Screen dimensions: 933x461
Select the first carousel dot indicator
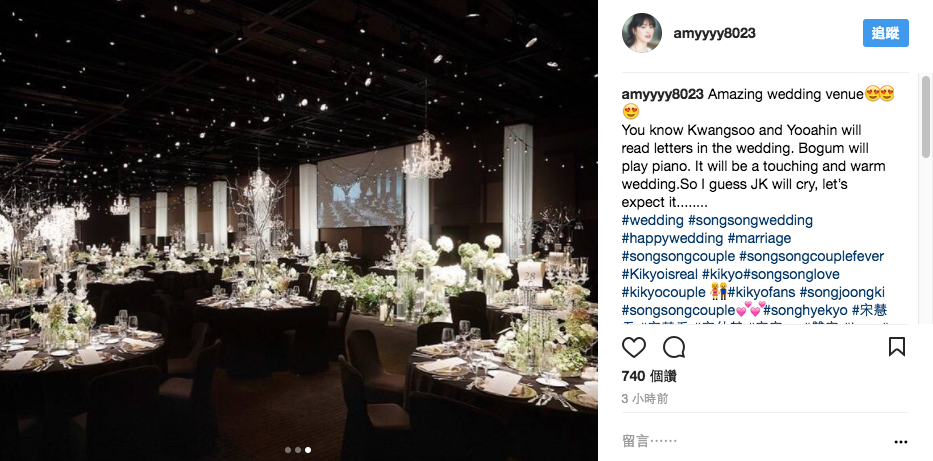click(287, 450)
